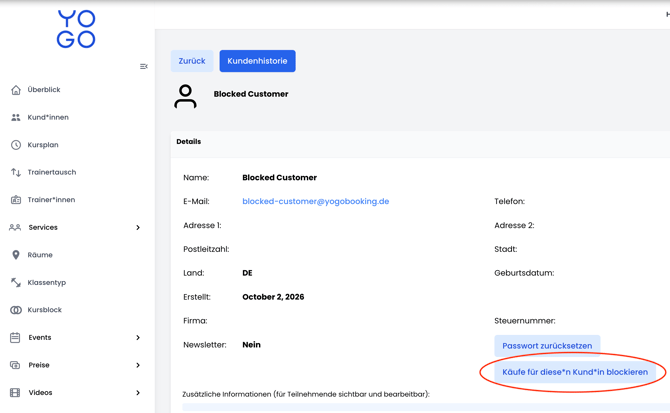Image resolution: width=670 pixels, height=413 pixels.
Task: Click the Land value 'DE'
Action: click(247, 273)
